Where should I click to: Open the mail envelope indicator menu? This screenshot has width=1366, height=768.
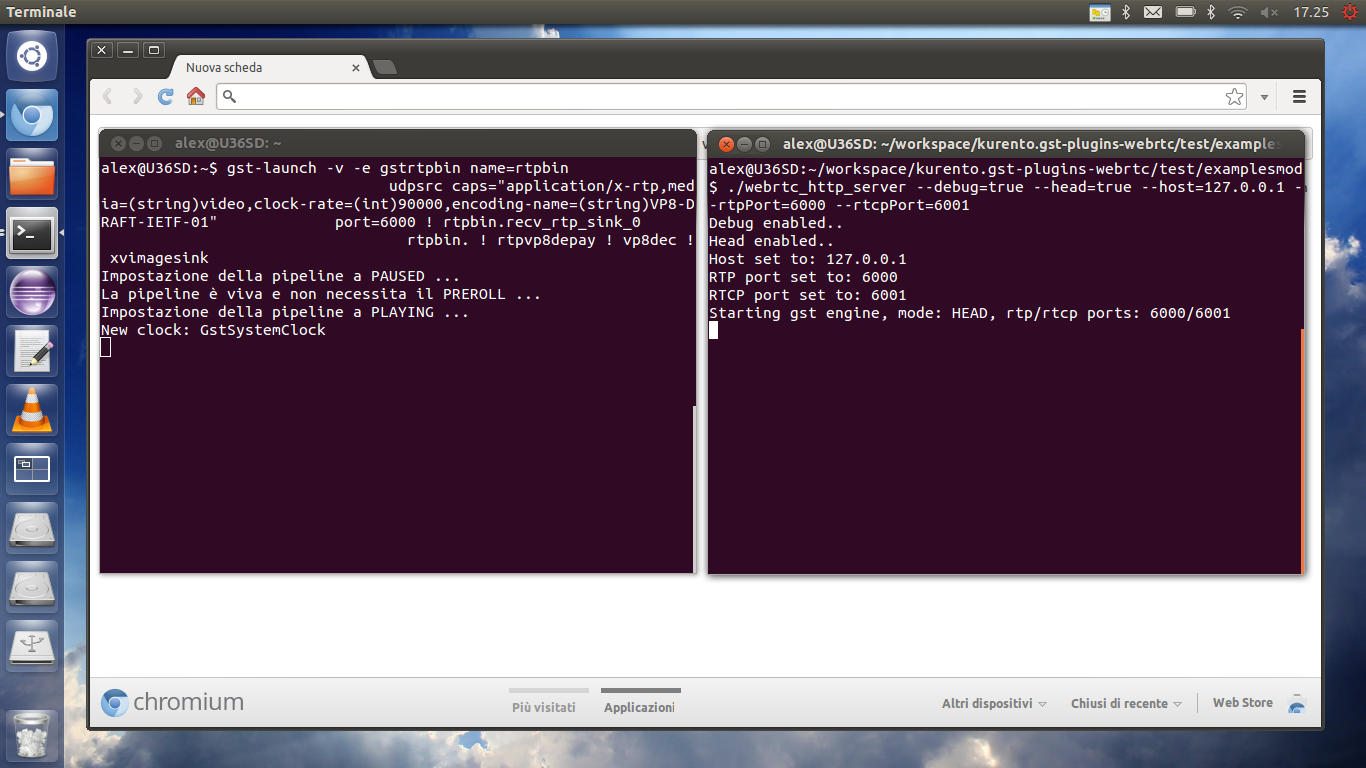pos(1153,12)
